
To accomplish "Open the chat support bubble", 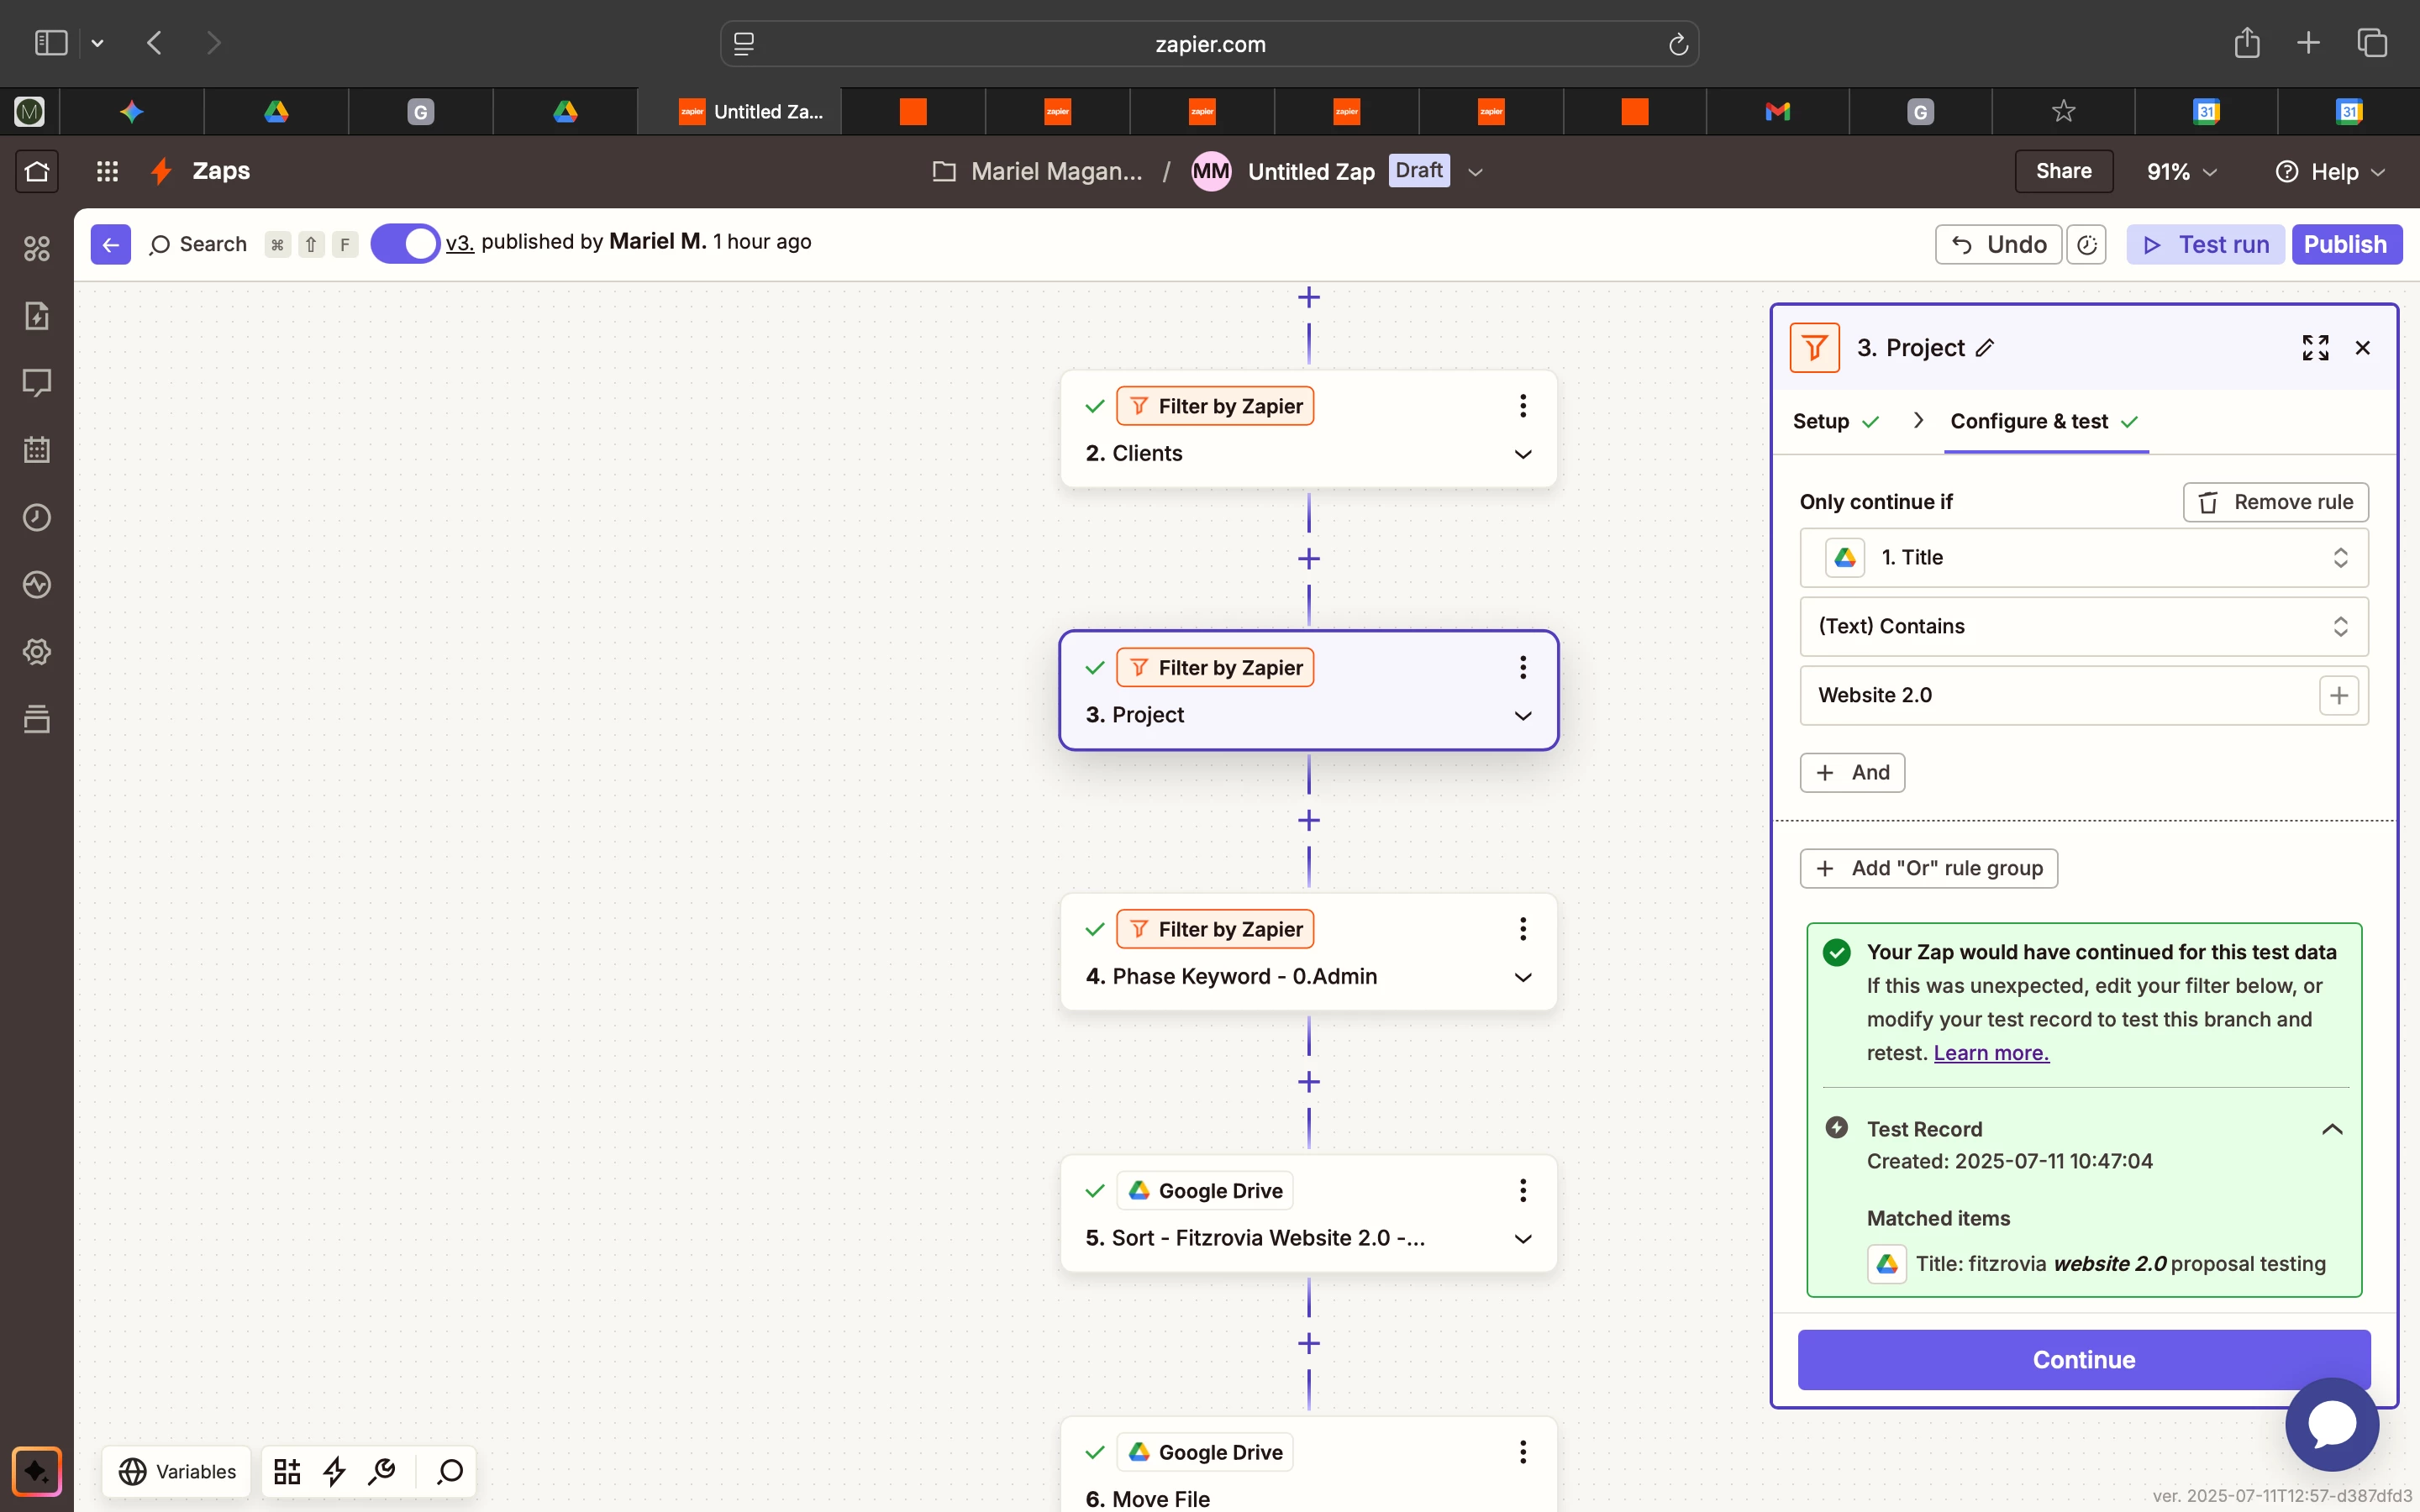I will [x=2331, y=1423].
